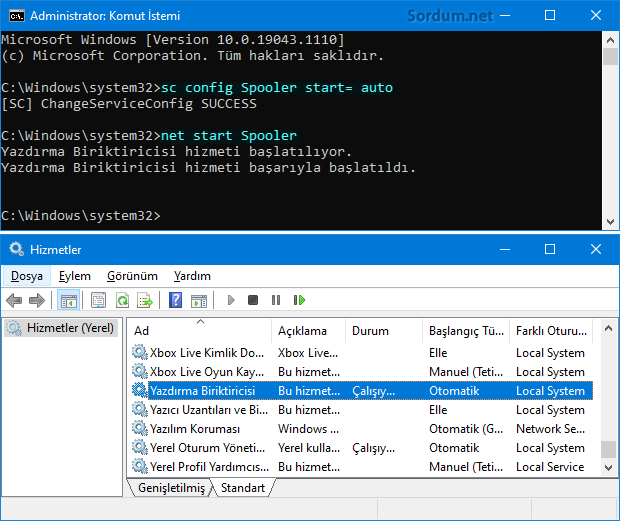This screenshot has height=521, width=620.
Task: Restart the selected service with restart icon
Action: (299, 300)
